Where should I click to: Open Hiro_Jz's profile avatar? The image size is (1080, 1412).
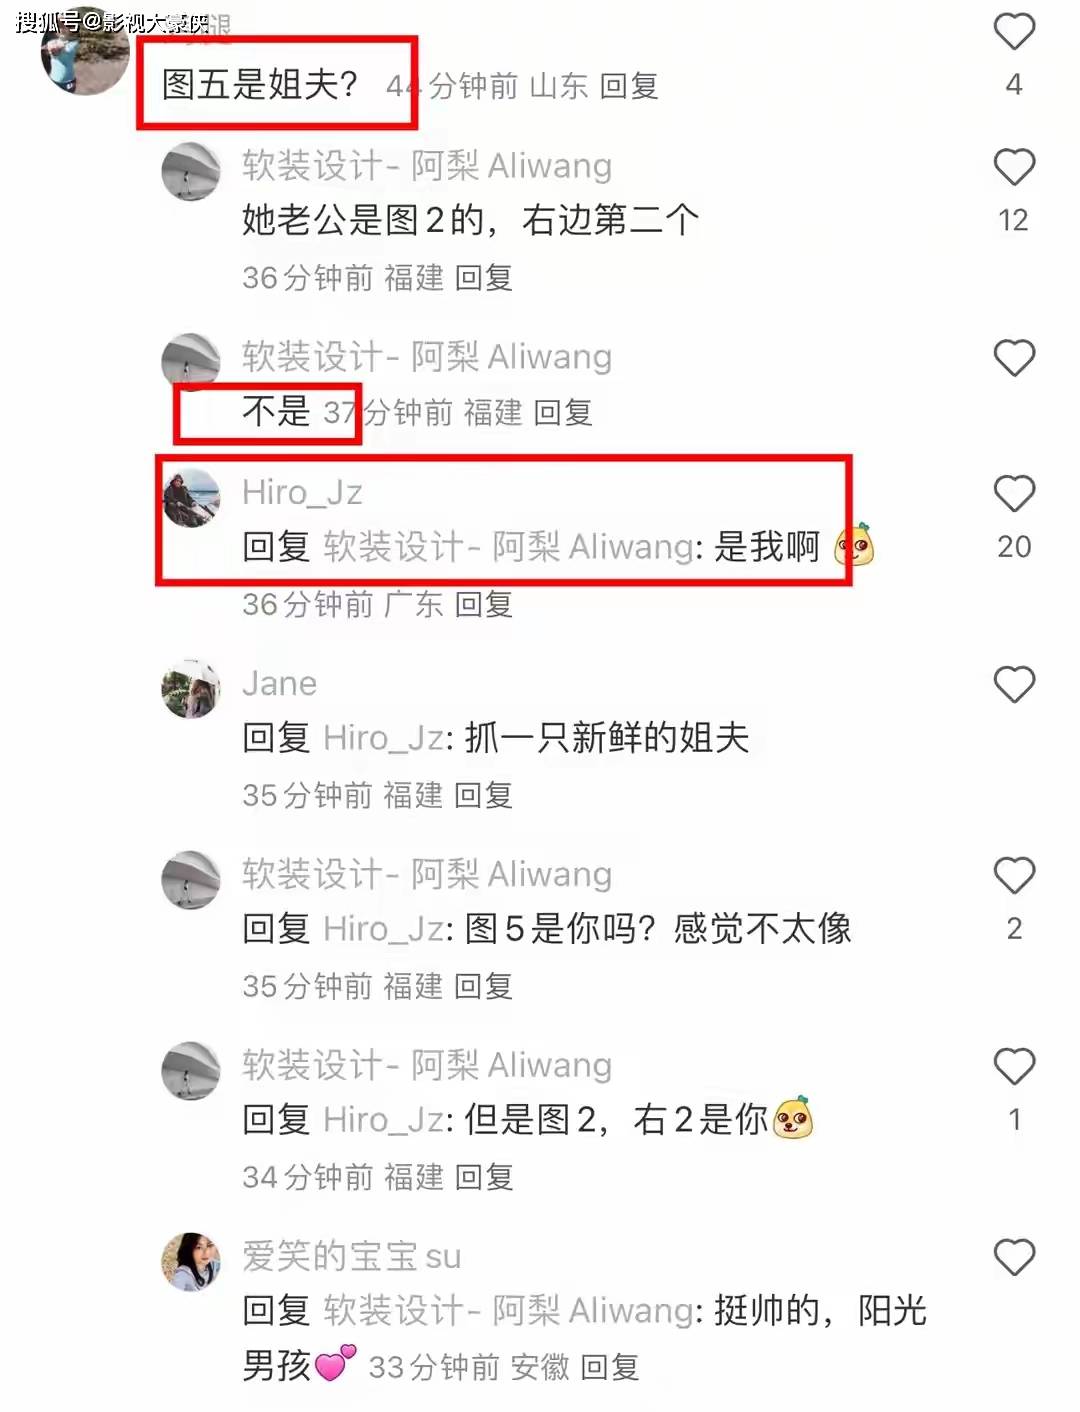[x=191, y=497]
